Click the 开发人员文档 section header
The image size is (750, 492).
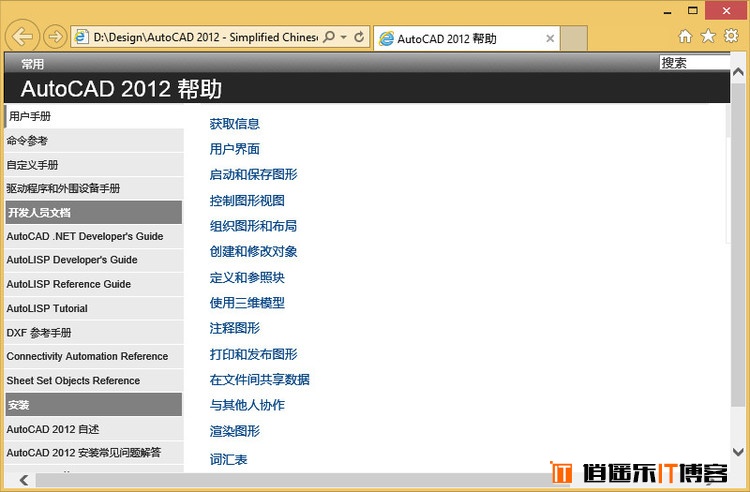[x=94, y=212]
